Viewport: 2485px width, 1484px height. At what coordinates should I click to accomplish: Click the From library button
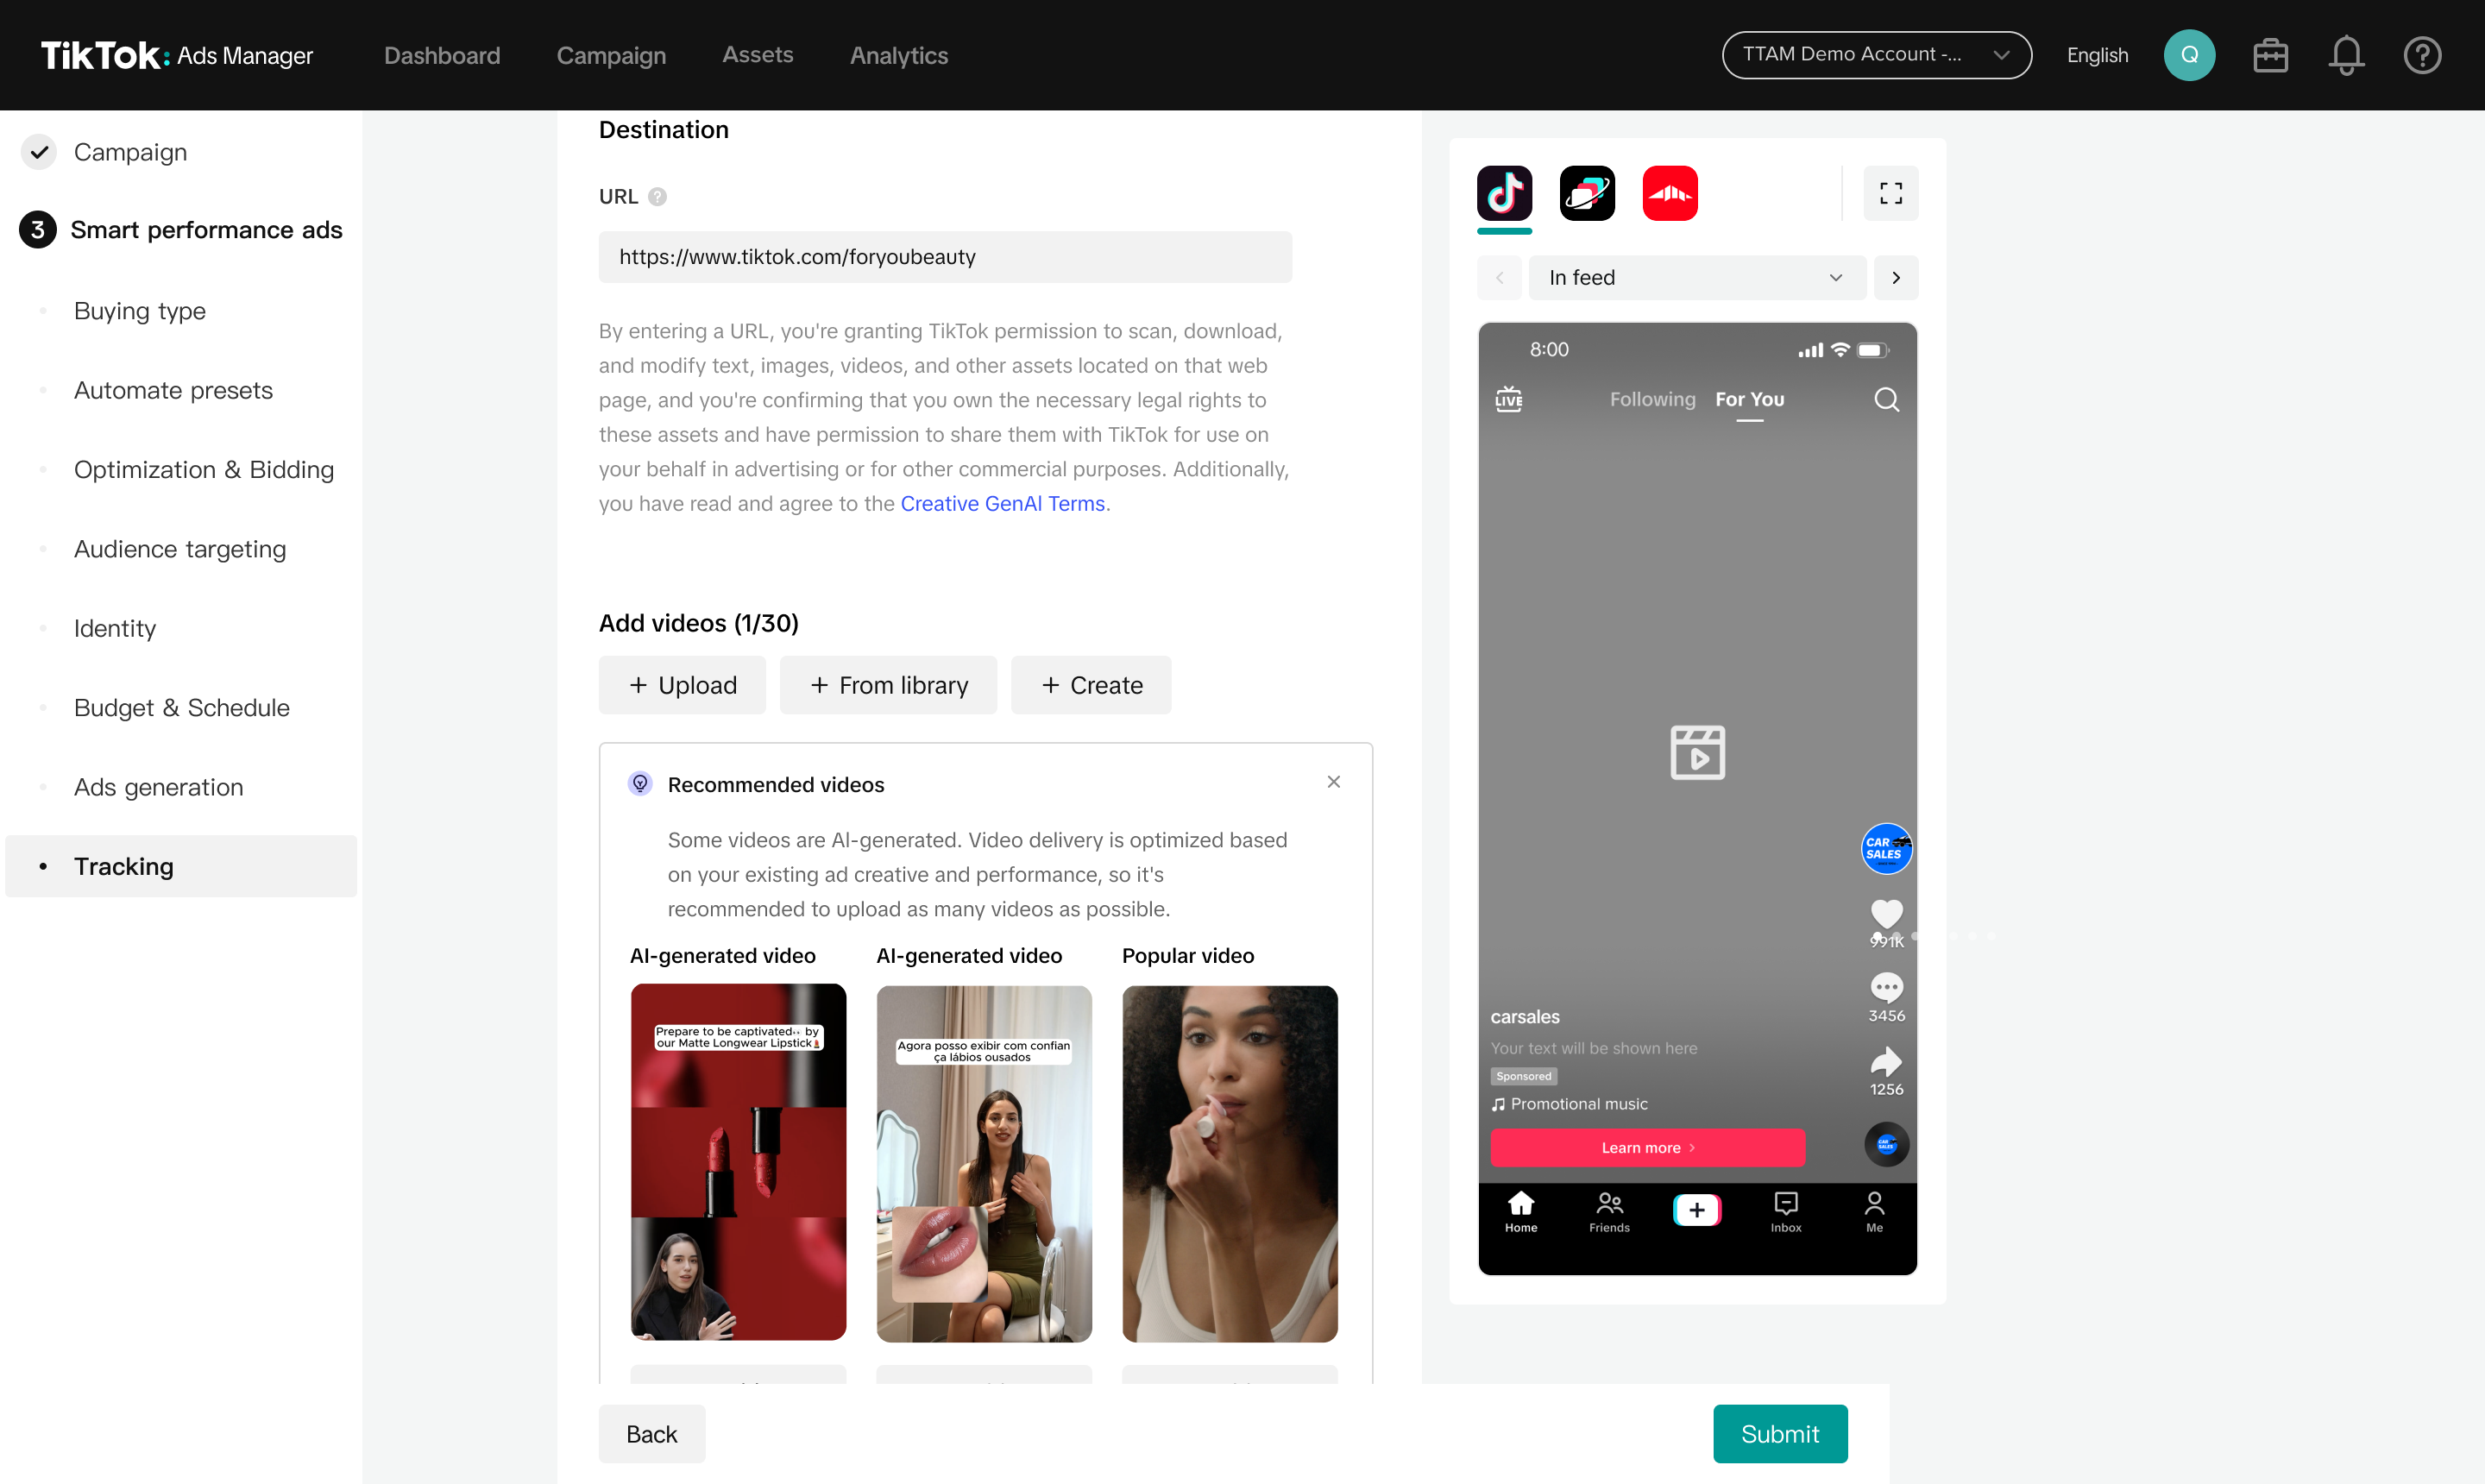point(888,685)
